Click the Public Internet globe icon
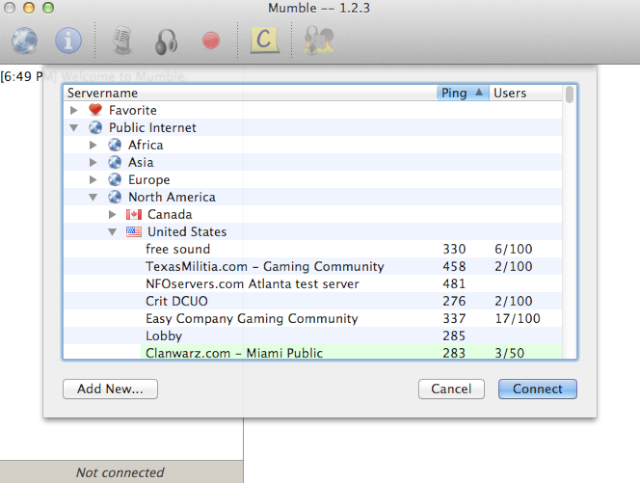The image size is (640, 483). tap(96, 127)
